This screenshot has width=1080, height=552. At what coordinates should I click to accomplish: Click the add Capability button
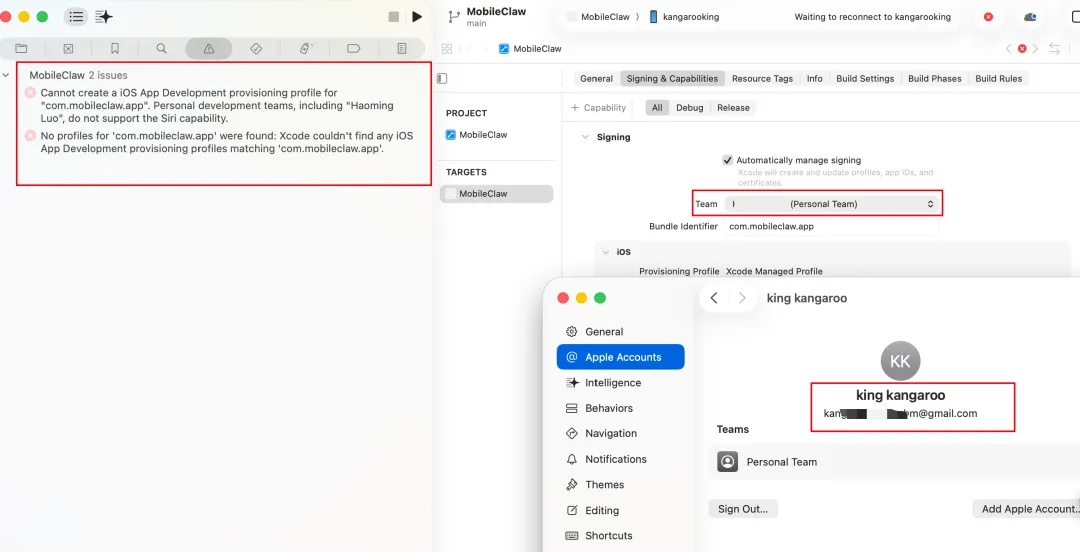click(599, 108)
